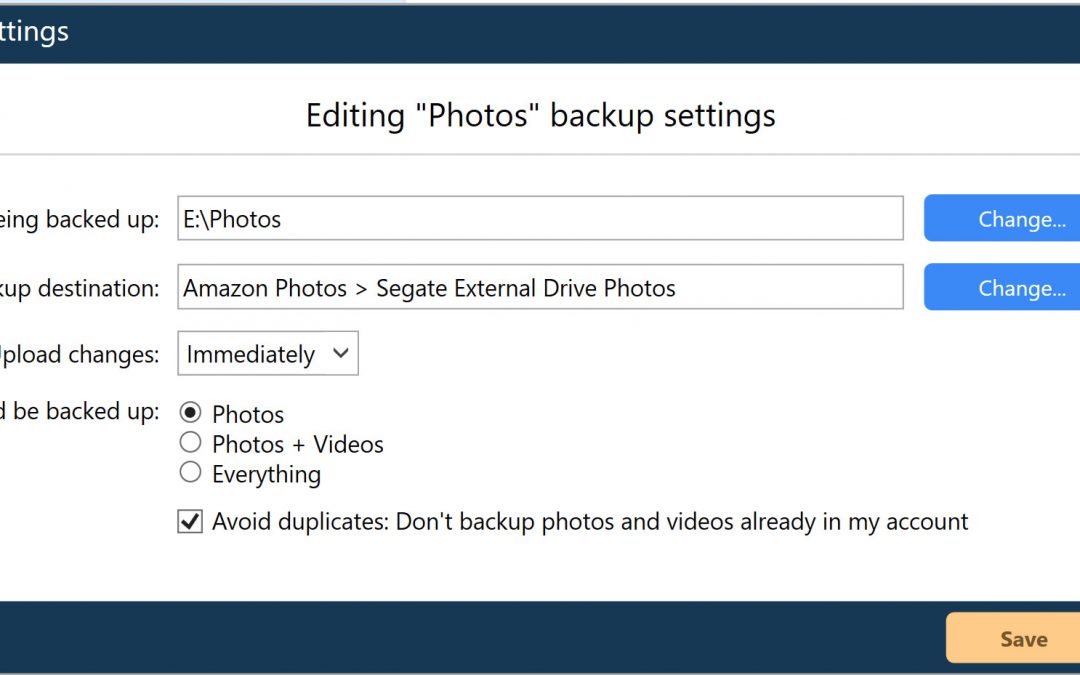Uncheck the Avoid duplicates checkbox
This screenshot has height=675, width=1080.
190,521
